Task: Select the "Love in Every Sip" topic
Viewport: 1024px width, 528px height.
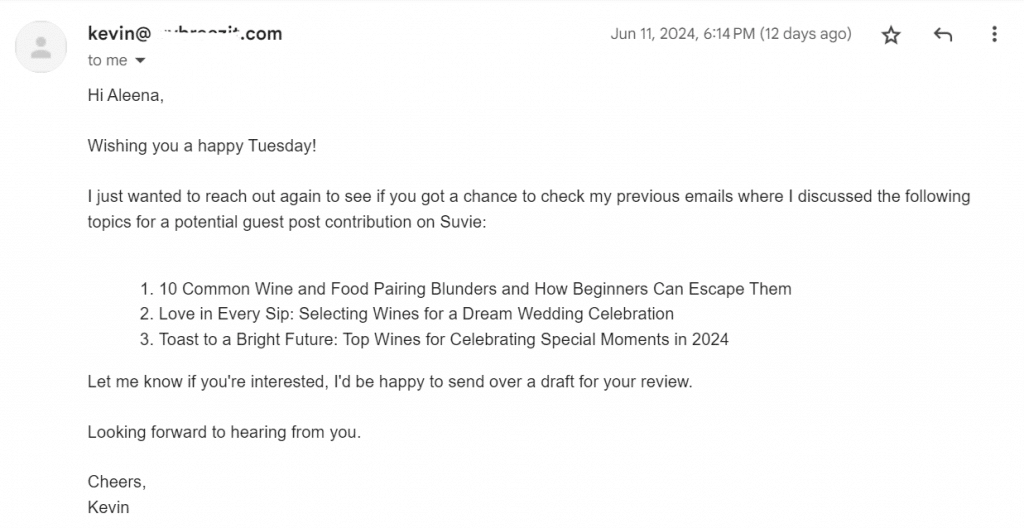Action: (416, 314)
